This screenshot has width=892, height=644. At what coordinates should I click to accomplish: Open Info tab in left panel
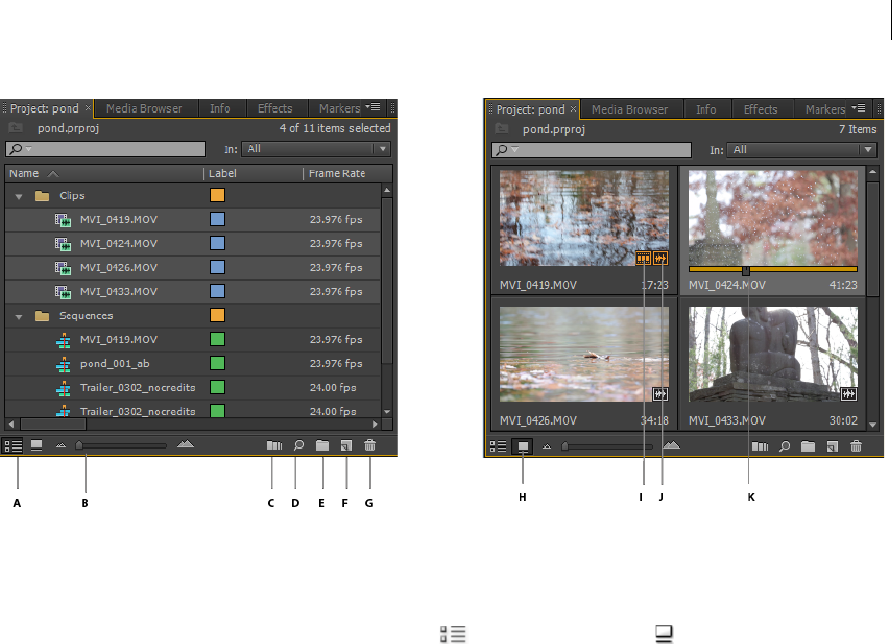click(220, 108)
